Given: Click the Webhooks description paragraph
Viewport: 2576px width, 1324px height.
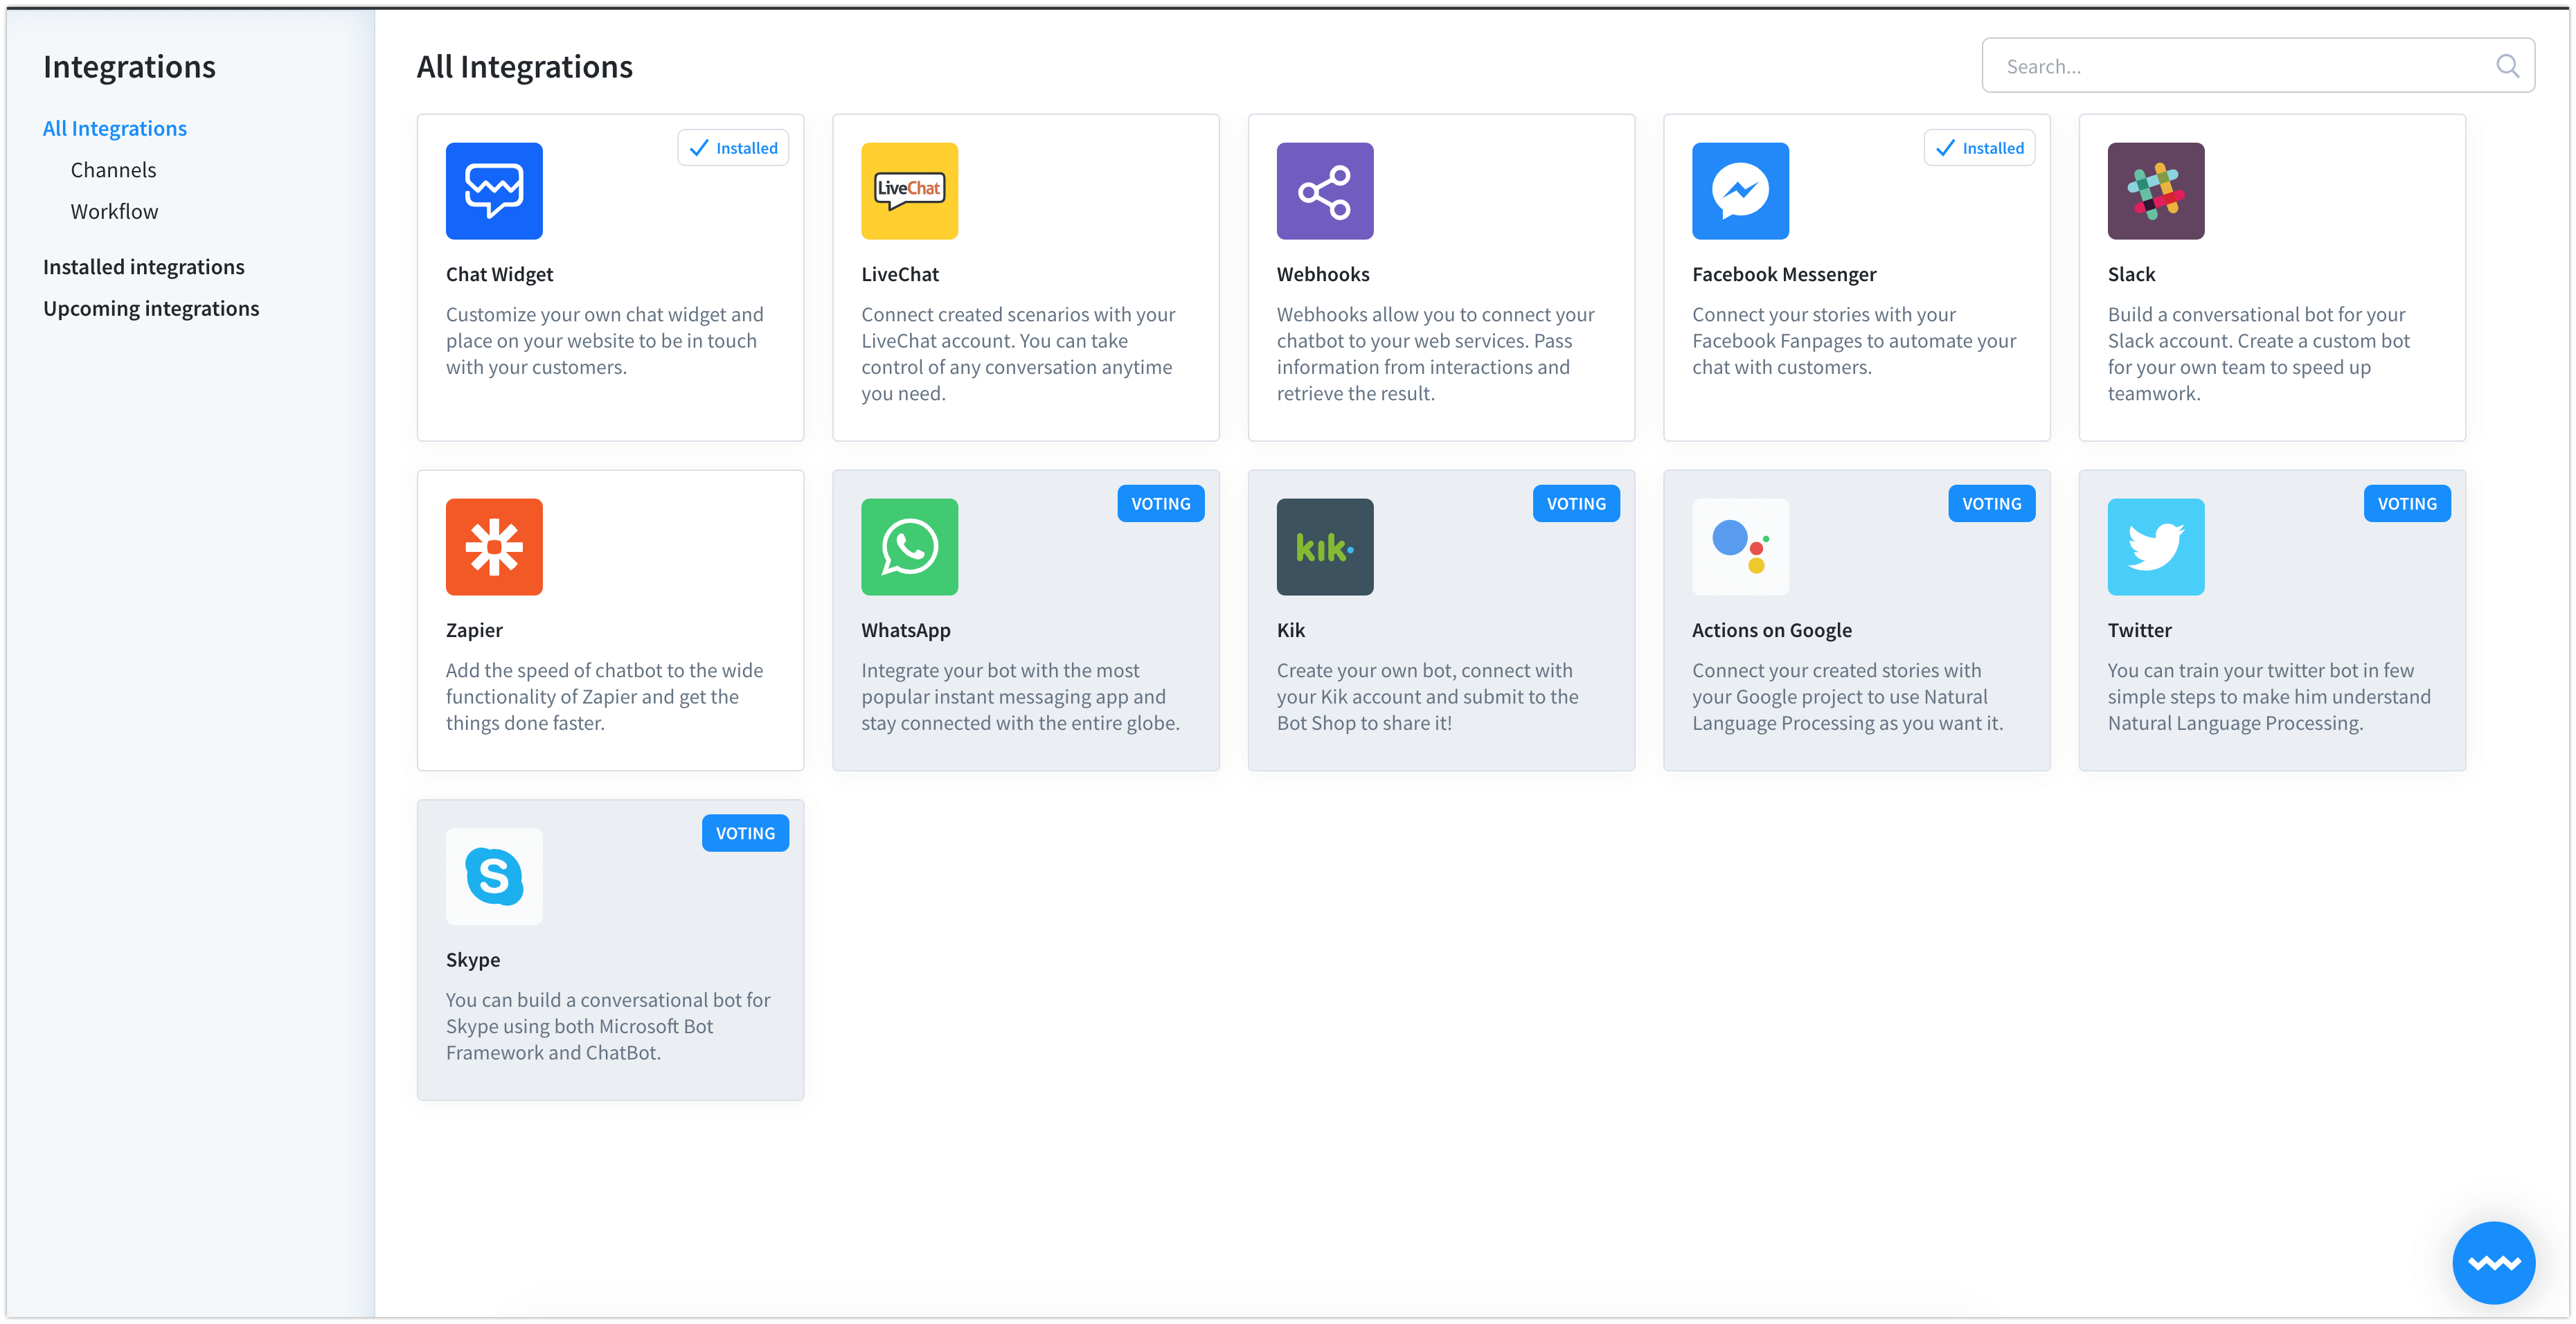Looking at the screenshot, I should pyautogui.click(x=1435, y=354).
